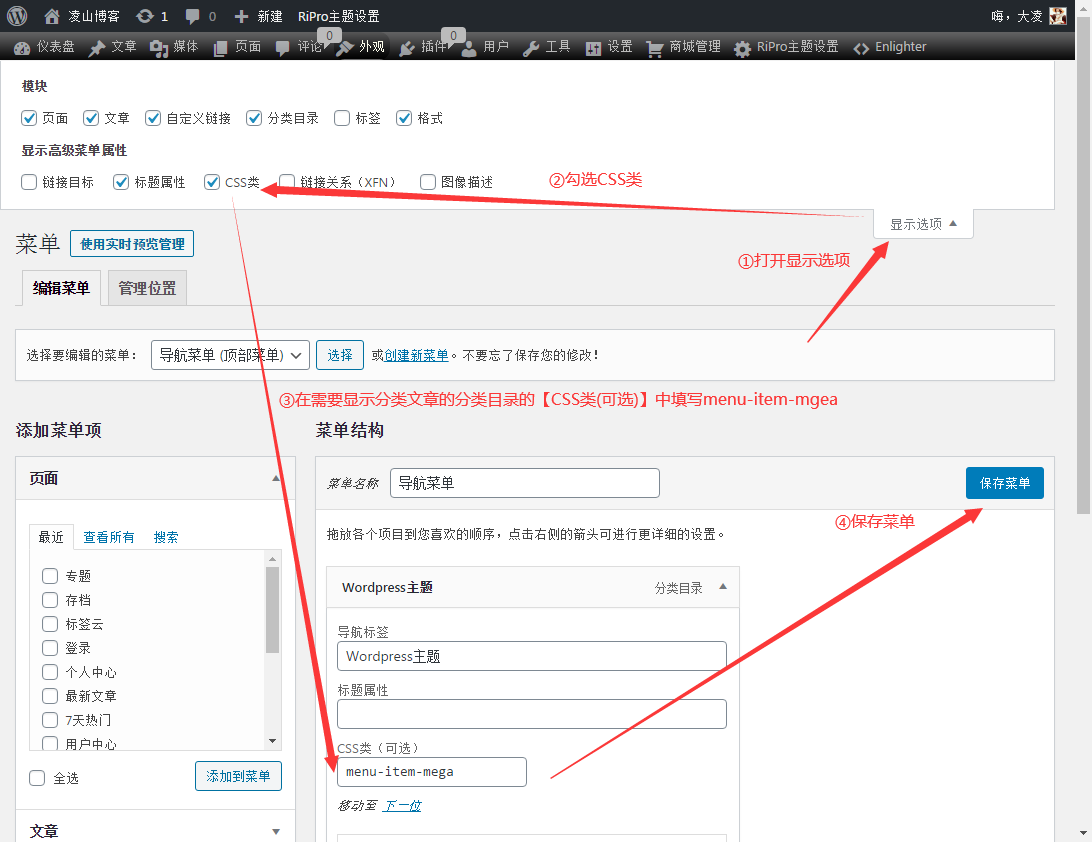Screen dimensions: 1092x842
Task: Click the WordPress logo icon
Action: (x=17, y=16)
